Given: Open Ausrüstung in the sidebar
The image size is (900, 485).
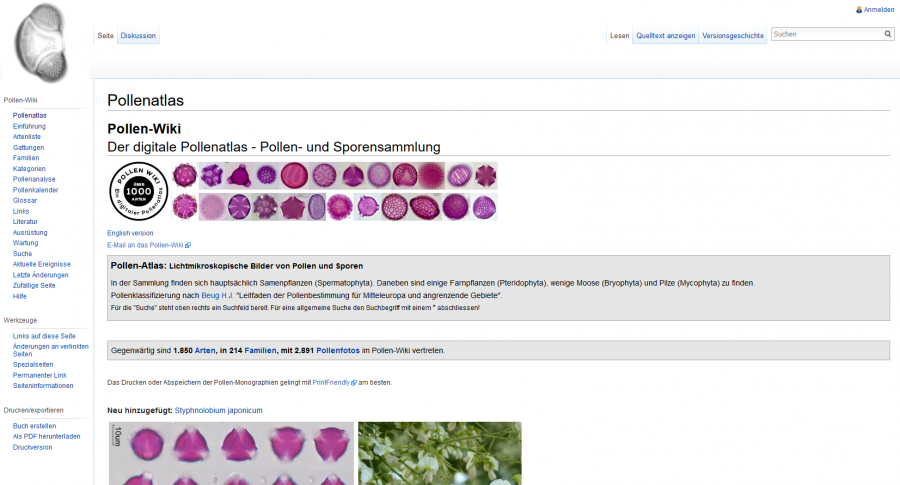Looking at the screenshot, I should click(x=30, y=232).
